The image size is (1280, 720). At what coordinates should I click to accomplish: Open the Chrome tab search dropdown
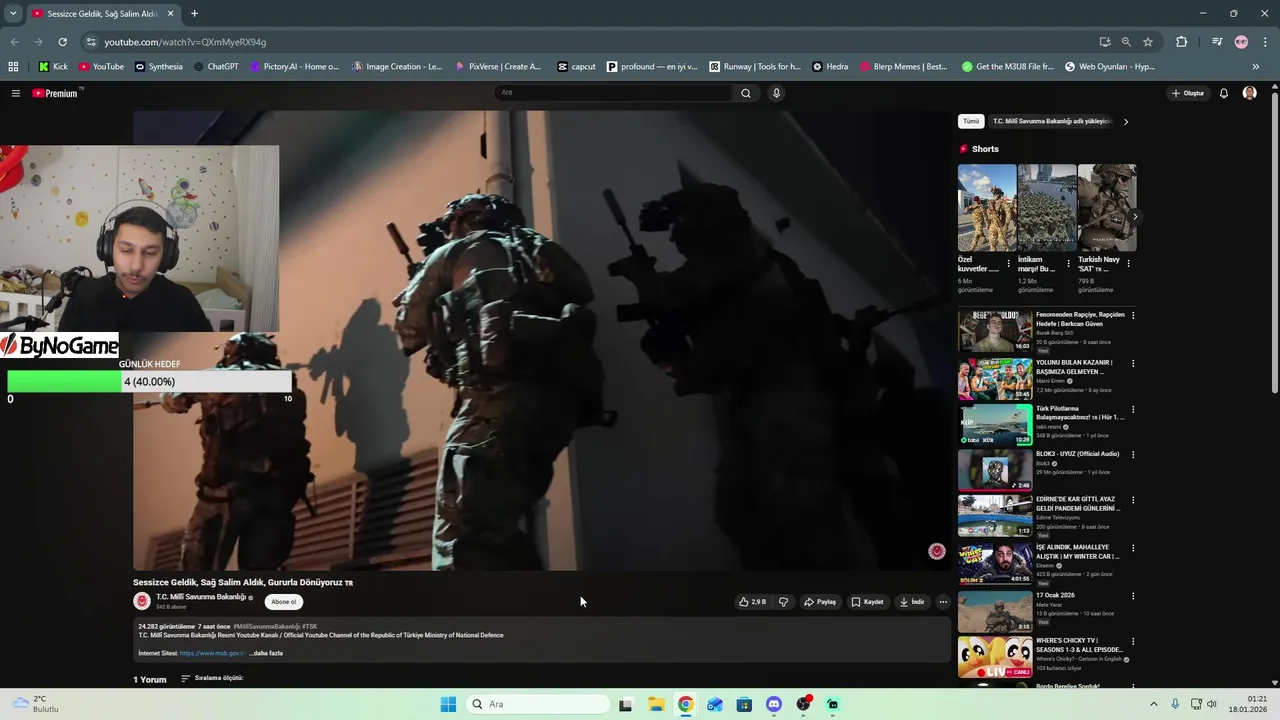[x=13, y=14]
